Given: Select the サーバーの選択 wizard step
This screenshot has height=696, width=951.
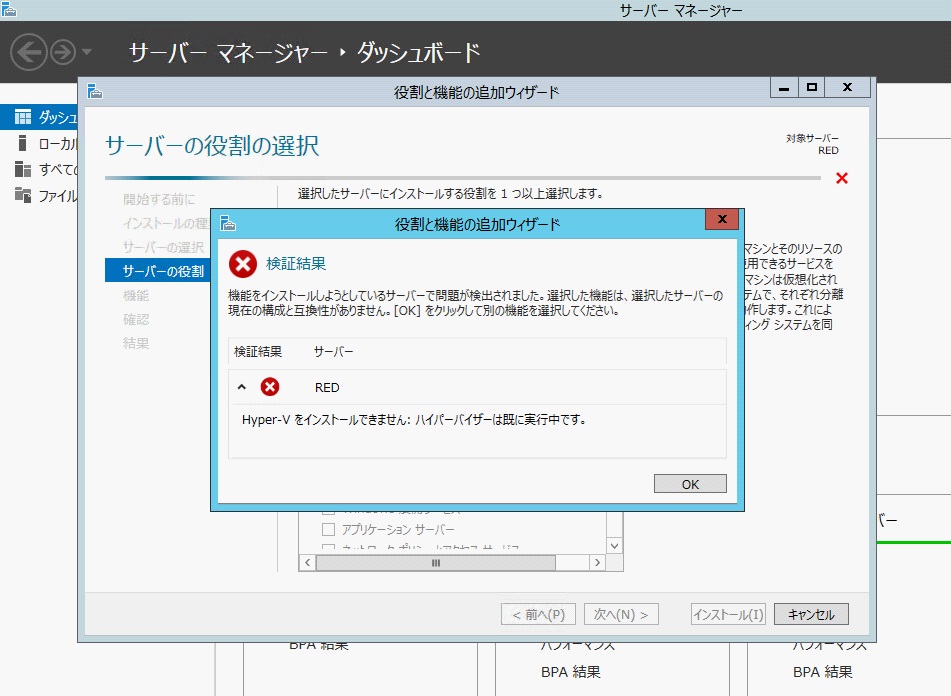Looking at the screenshot, I should pos(163,247).
